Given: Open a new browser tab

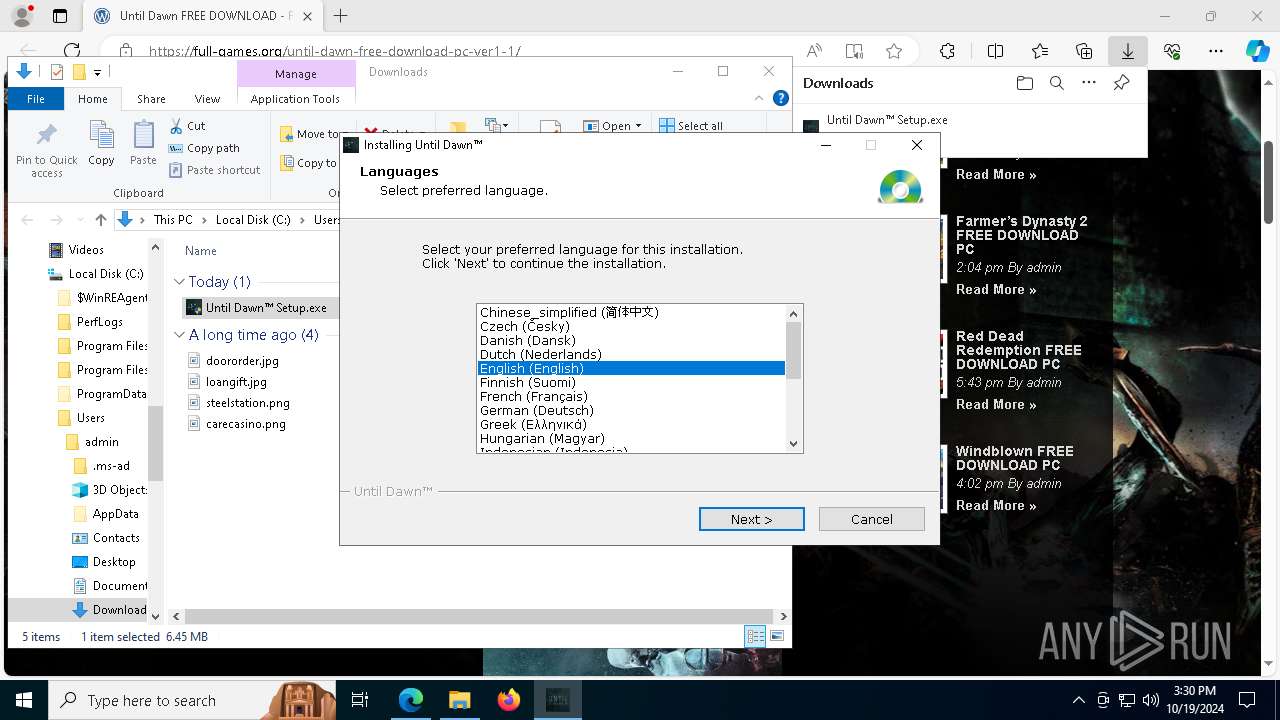Looking at the screenshot, I should (x=341, y=16).
